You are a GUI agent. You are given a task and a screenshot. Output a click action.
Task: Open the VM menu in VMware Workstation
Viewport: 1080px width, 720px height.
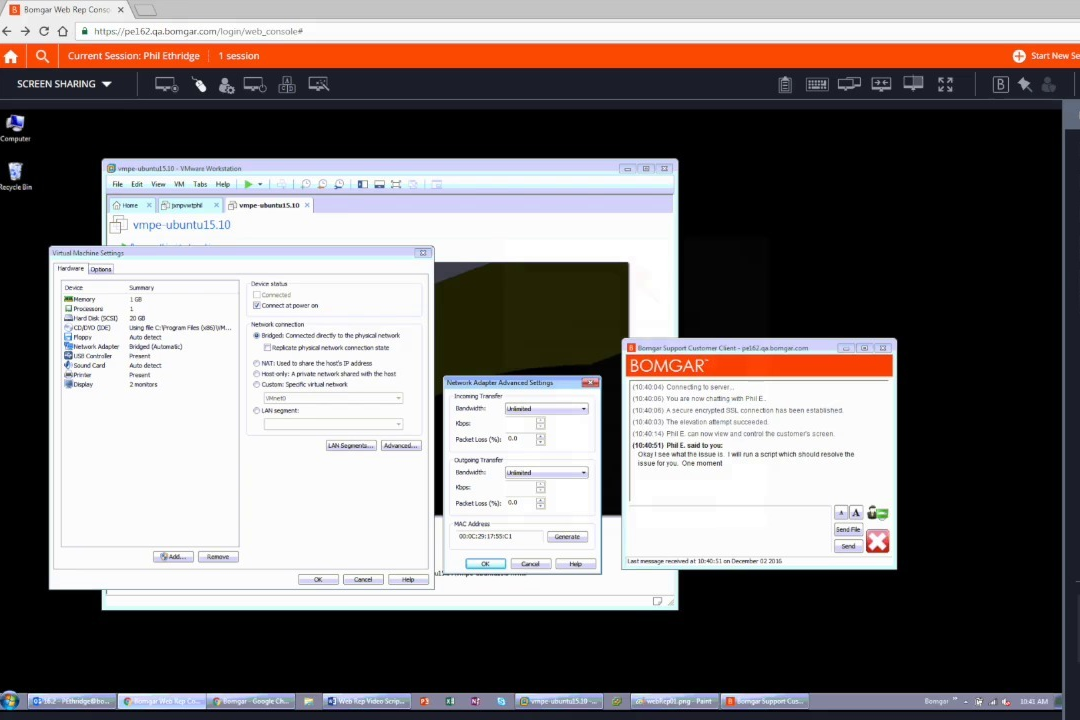179,184
